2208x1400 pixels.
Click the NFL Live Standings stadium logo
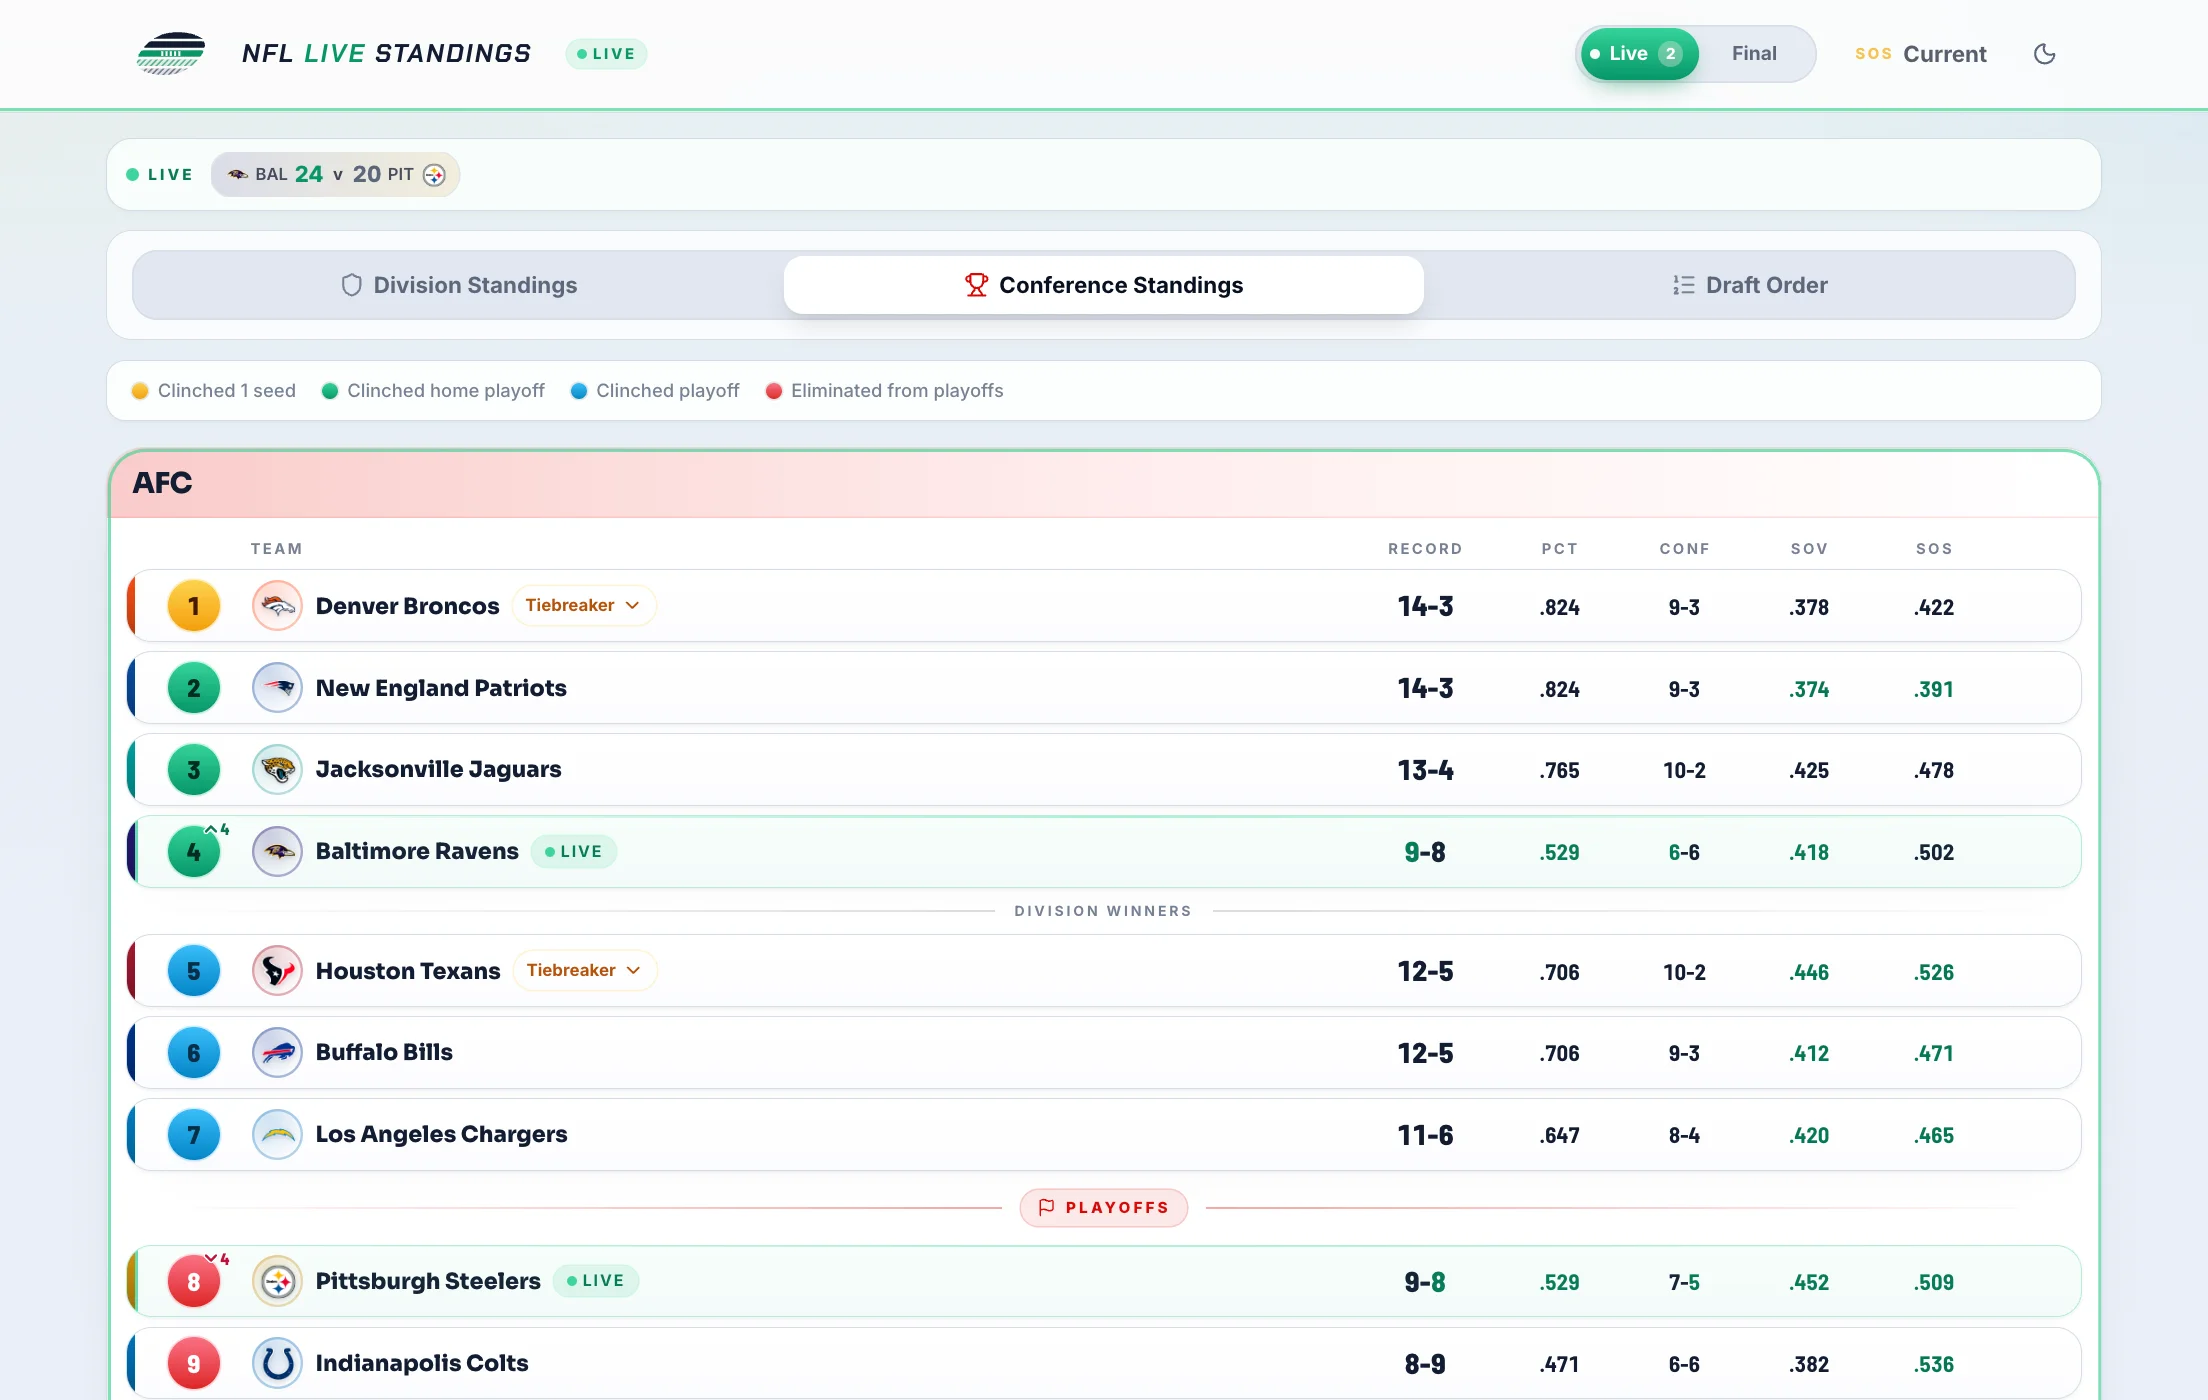click(x=171, y=54)
